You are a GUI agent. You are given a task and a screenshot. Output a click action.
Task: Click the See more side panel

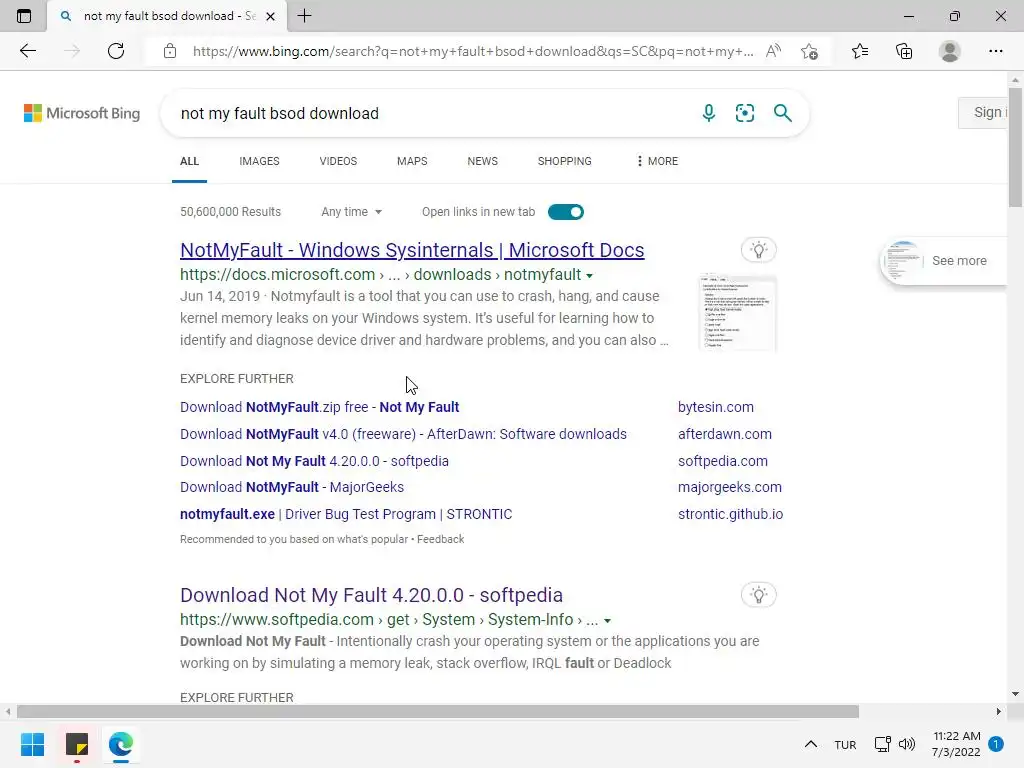(x=944, y=261)
